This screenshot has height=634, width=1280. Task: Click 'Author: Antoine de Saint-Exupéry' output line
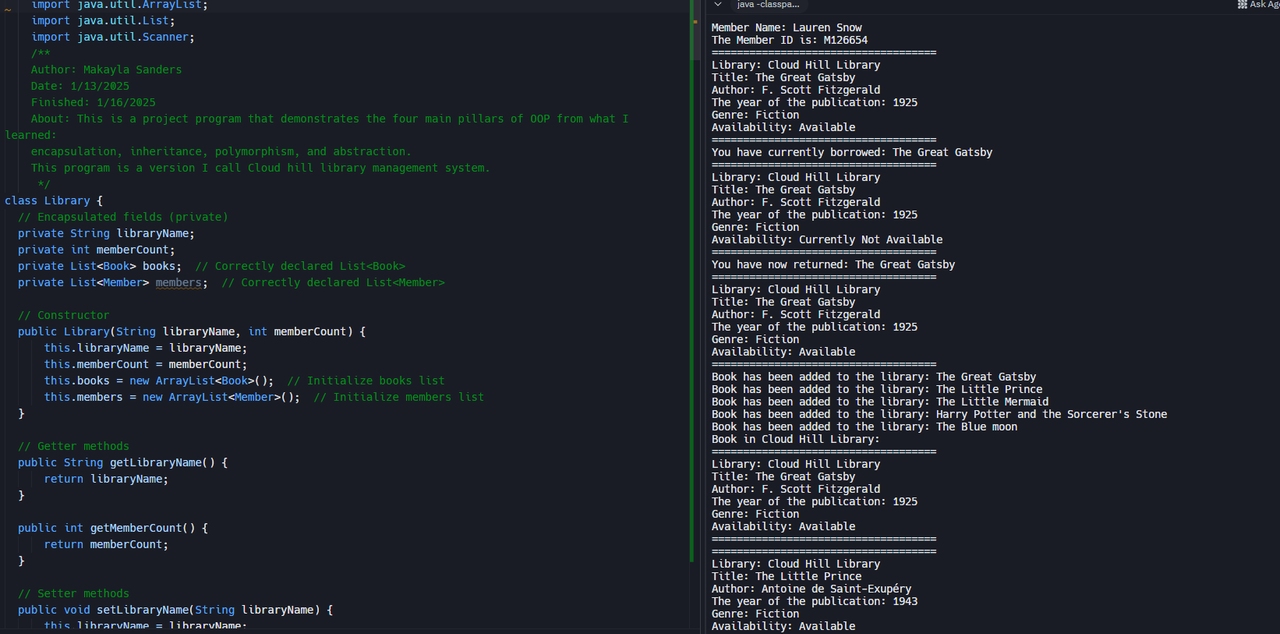pos(811,589)
